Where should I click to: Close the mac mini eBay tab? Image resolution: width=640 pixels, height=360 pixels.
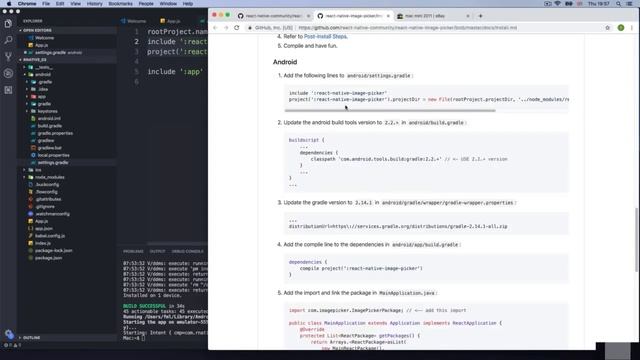(468, 16)
